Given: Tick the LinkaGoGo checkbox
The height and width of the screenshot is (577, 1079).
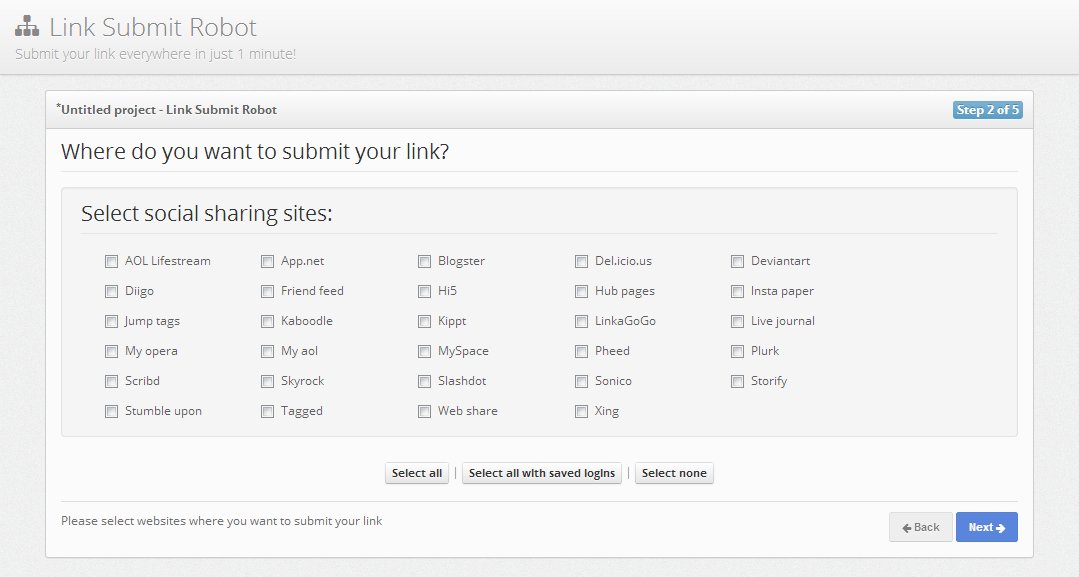Looking at the screenshot, I should [581, 322].
